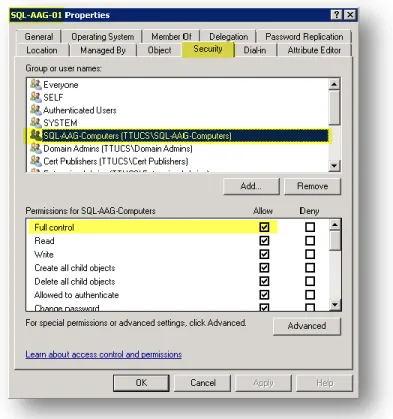Select Everyone in the group list

(x=178, y=84)
